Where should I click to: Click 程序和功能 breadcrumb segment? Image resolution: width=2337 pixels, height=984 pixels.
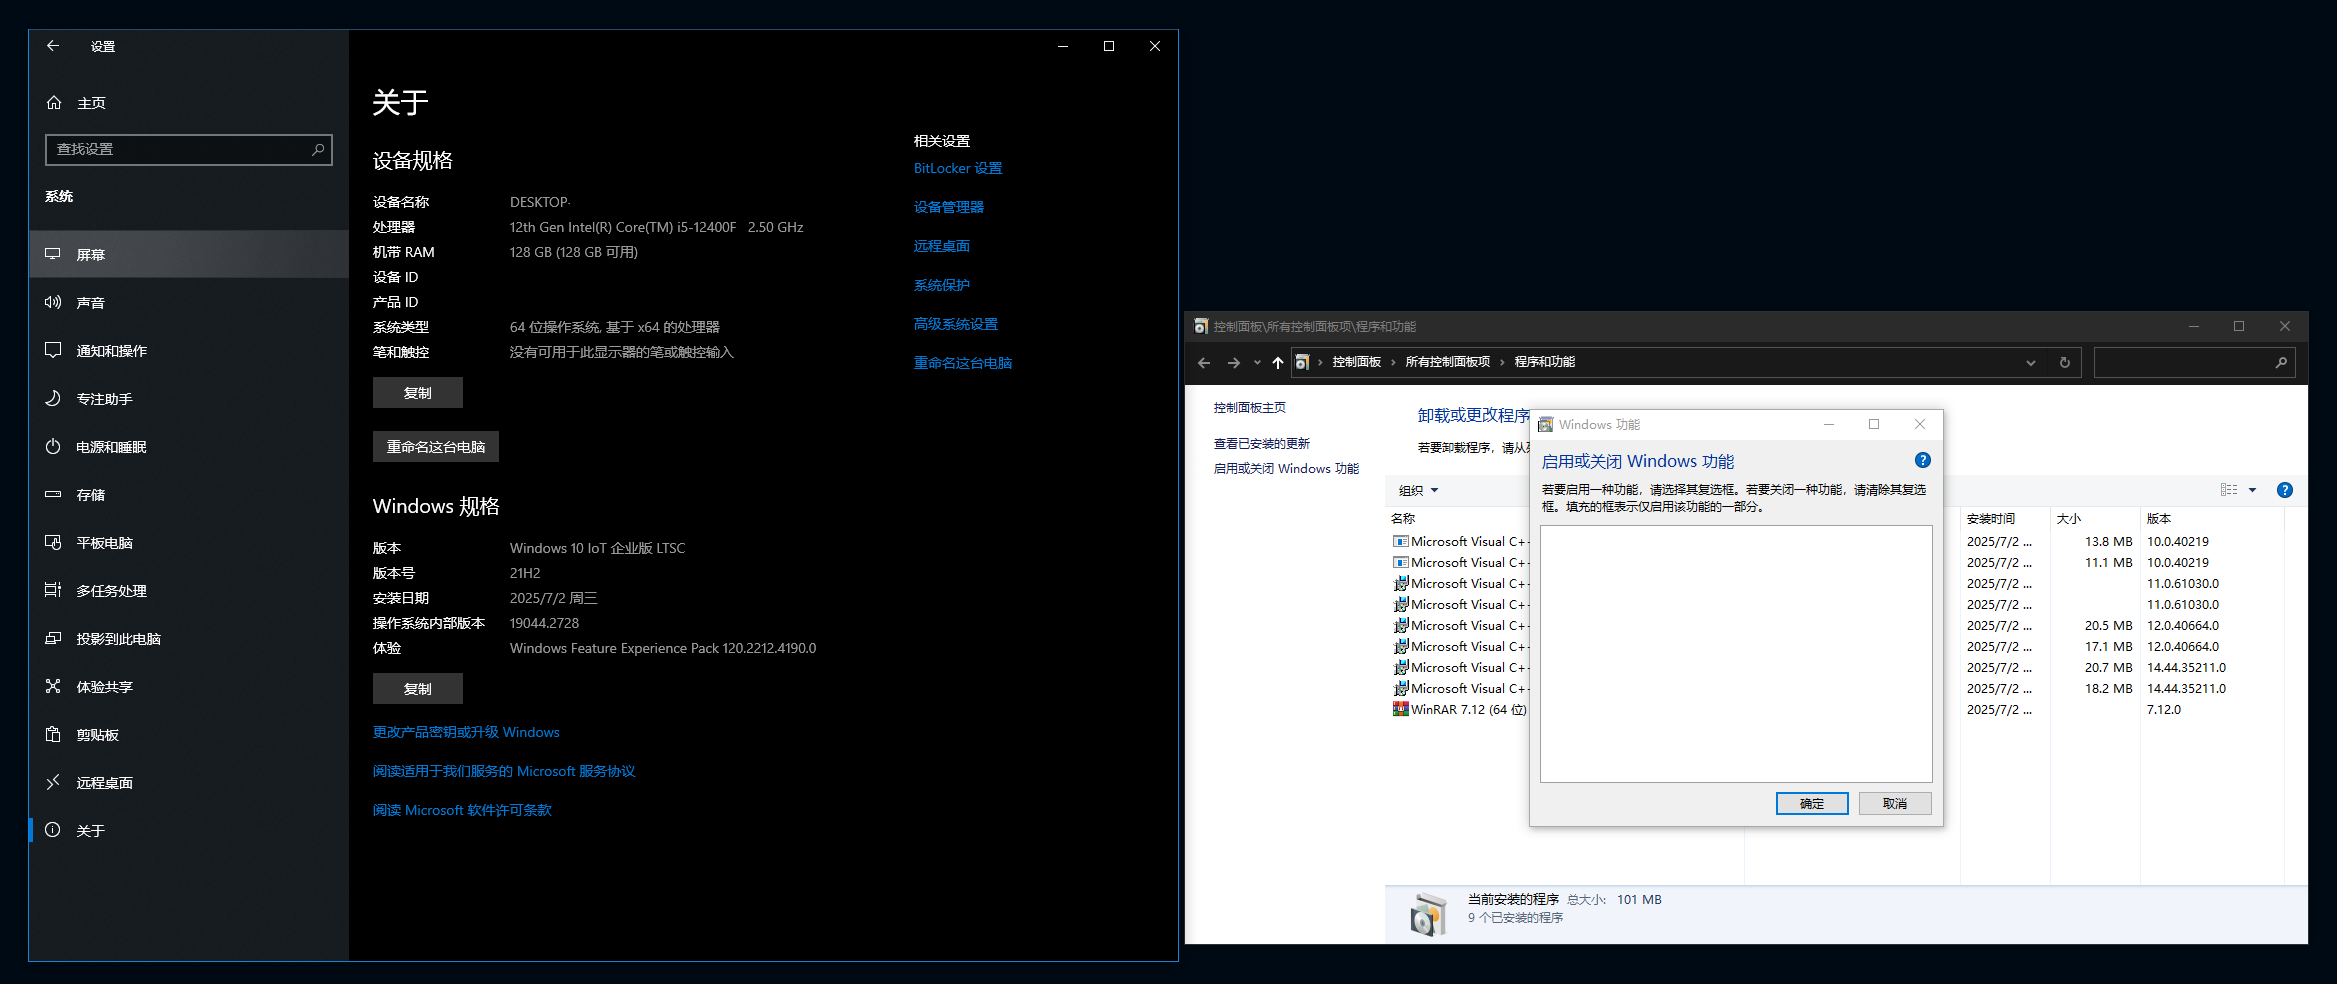click(x=1545, y=362)
